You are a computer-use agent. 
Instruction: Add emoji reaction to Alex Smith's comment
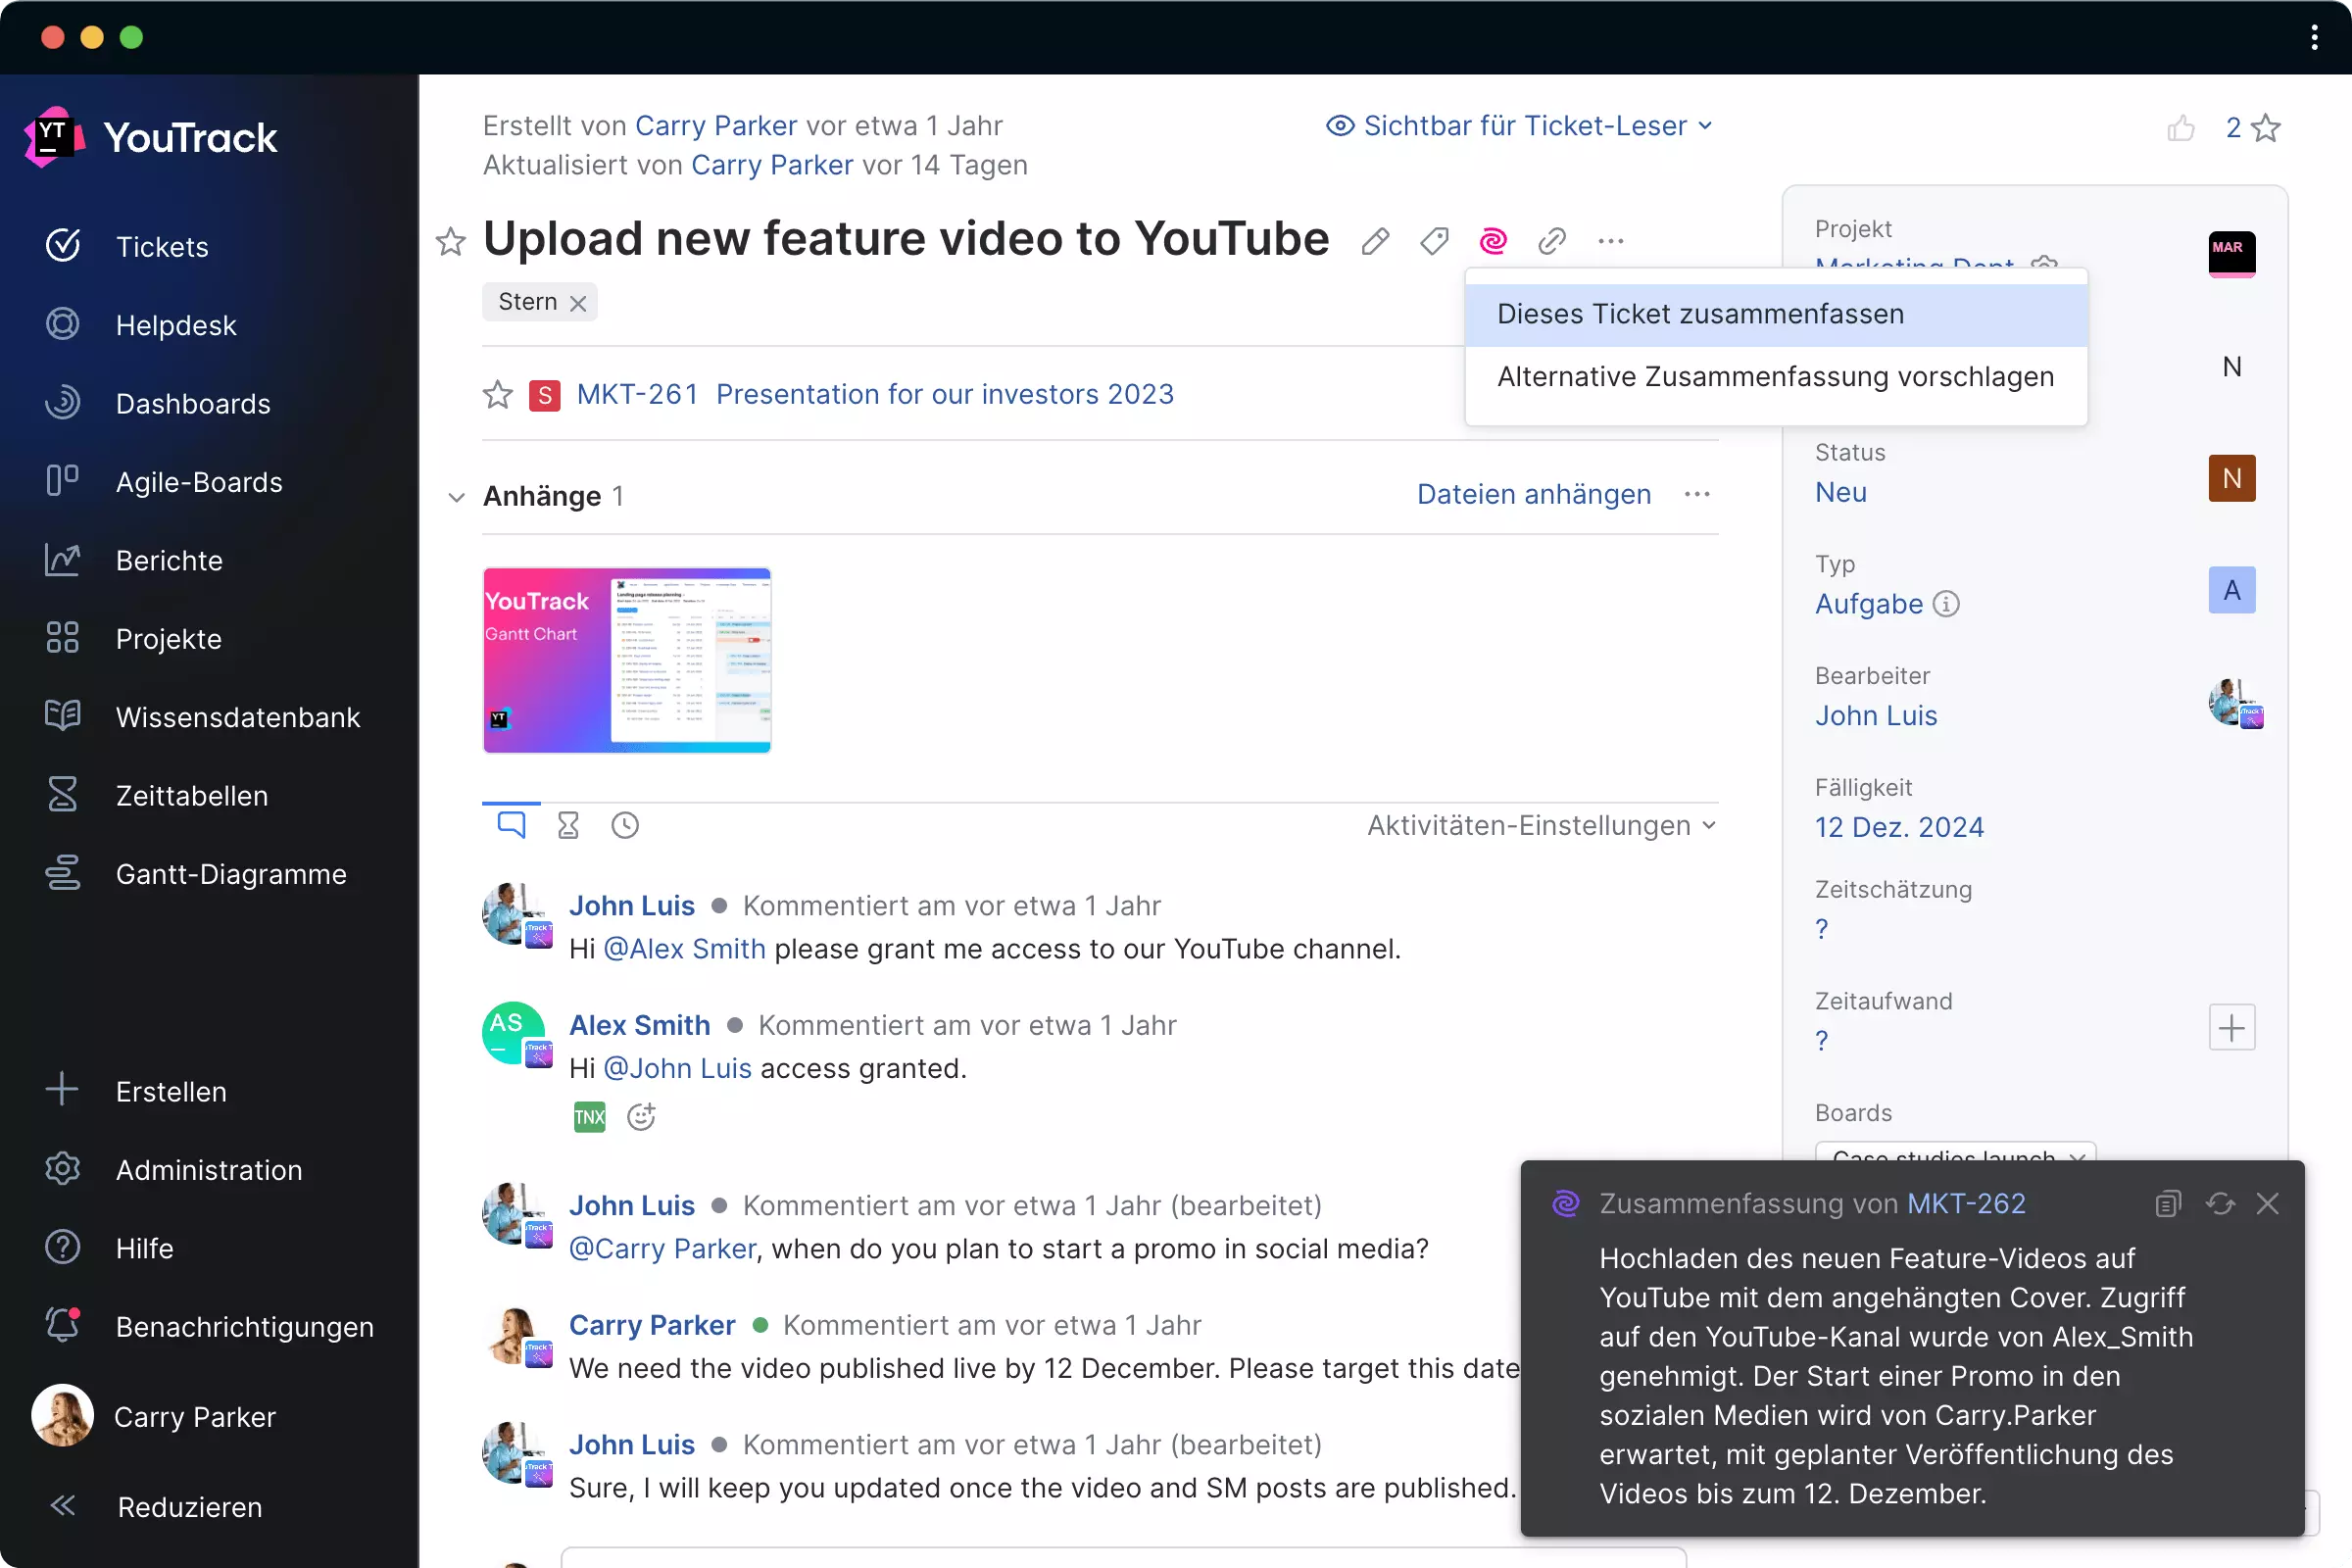tap(641, 1117)
